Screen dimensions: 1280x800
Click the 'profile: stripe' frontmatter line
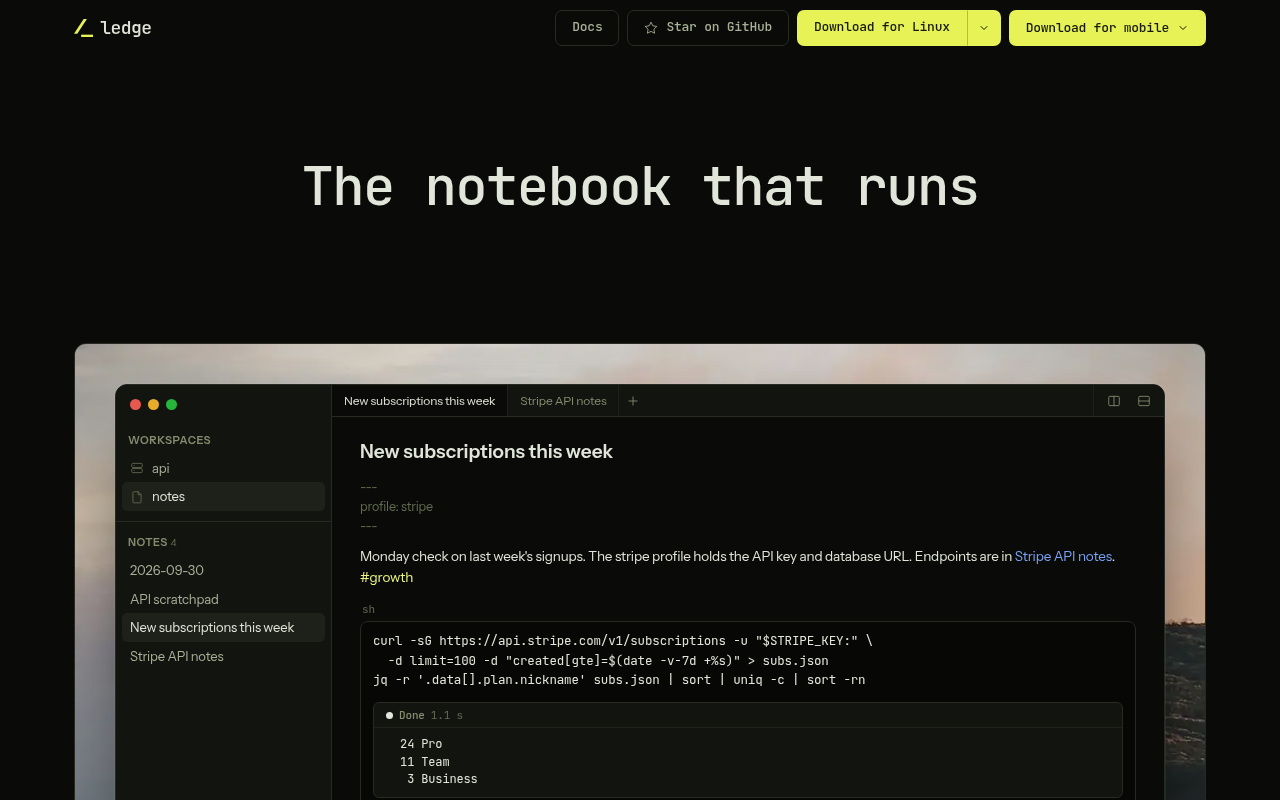(x=396, y=507)
